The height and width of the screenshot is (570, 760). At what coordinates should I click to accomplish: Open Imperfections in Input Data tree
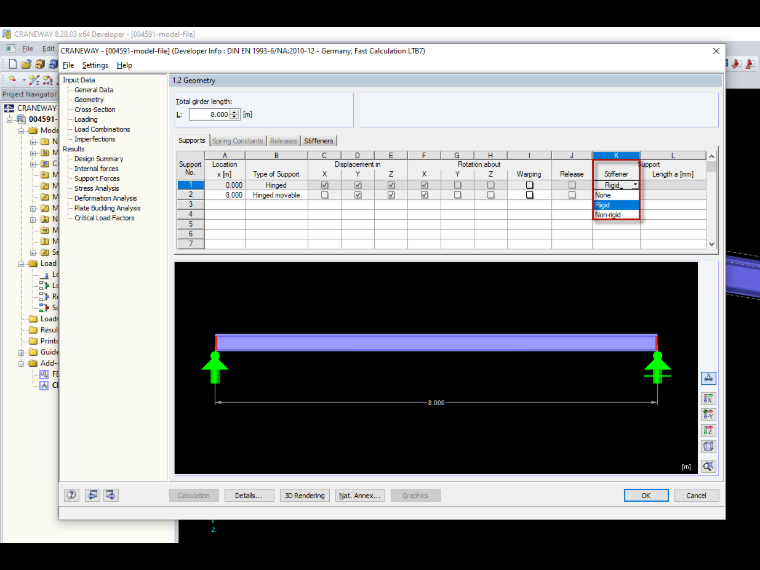tap(95, 139)
